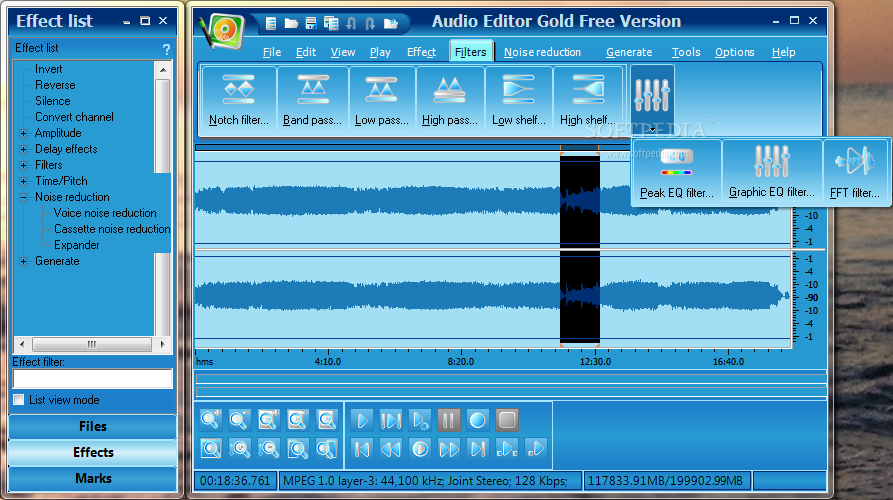Click the vertical zoom in magnifier
The width and height of the screenshot is (893, 500).
tap(239, 449)
